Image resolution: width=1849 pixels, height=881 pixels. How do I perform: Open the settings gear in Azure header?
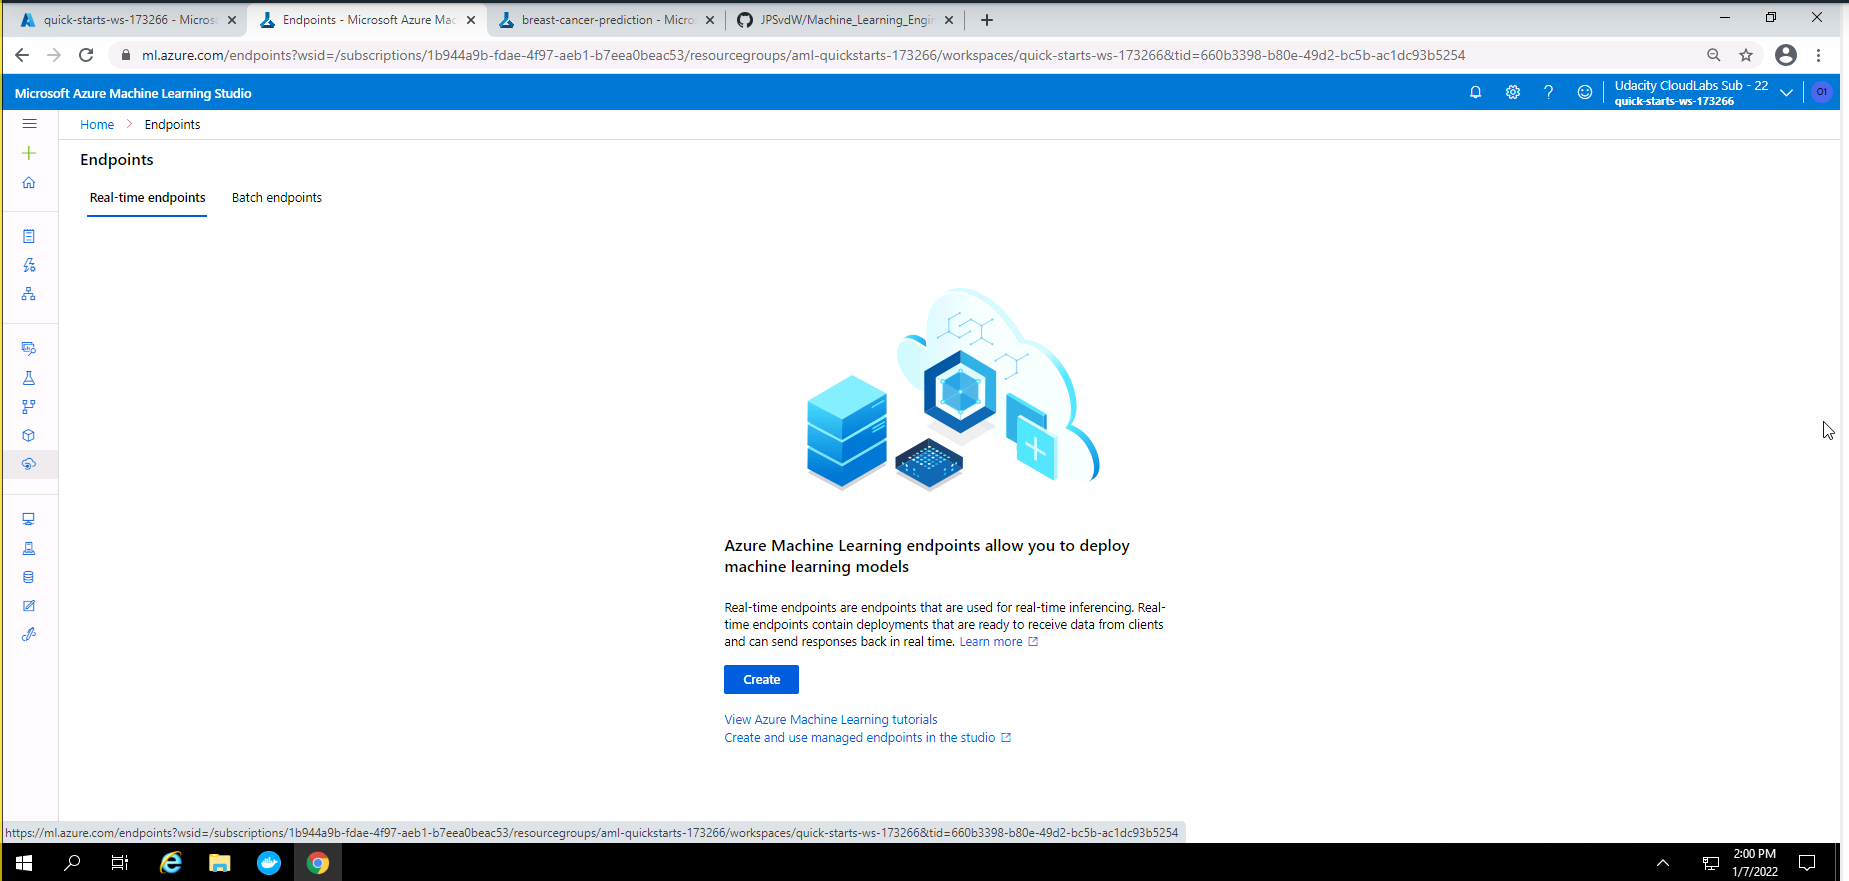(x=1512, y=92)
